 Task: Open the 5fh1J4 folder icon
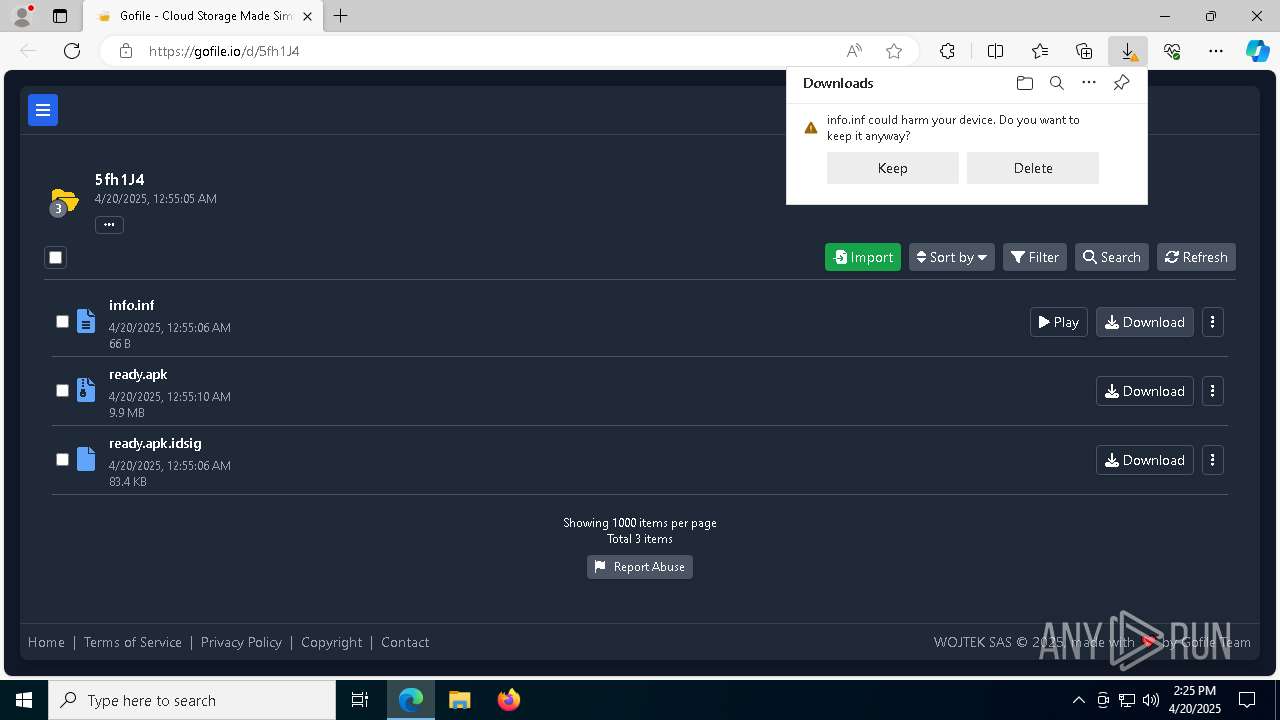point(64,201)
